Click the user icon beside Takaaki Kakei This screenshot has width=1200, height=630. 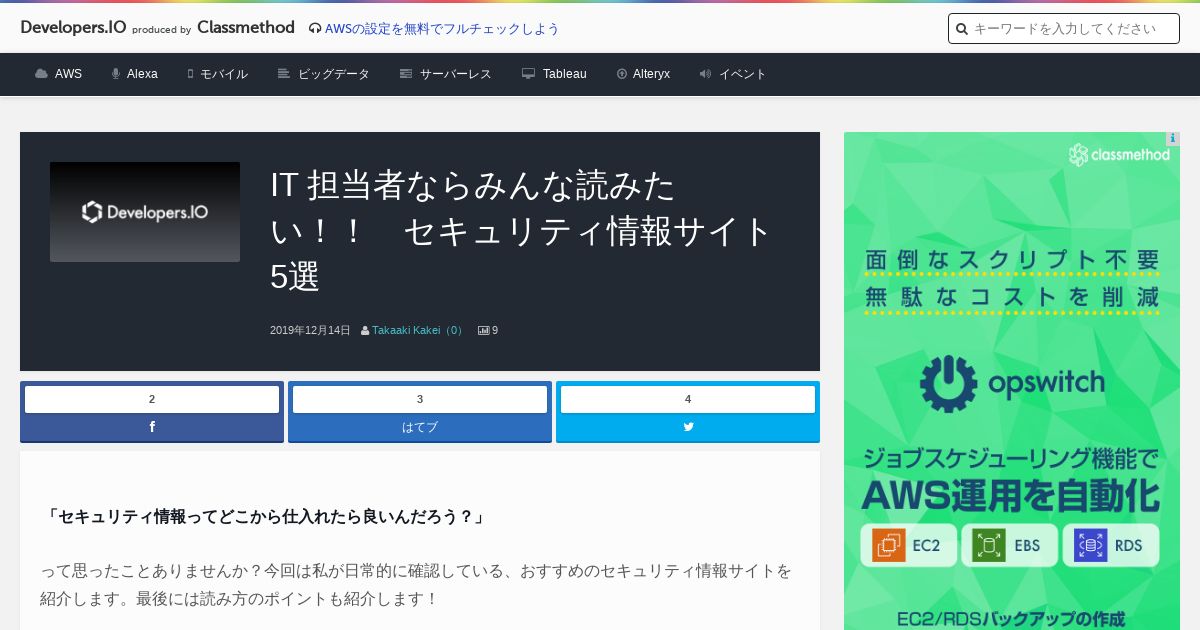pyautogui.click(x=365, y=330)
